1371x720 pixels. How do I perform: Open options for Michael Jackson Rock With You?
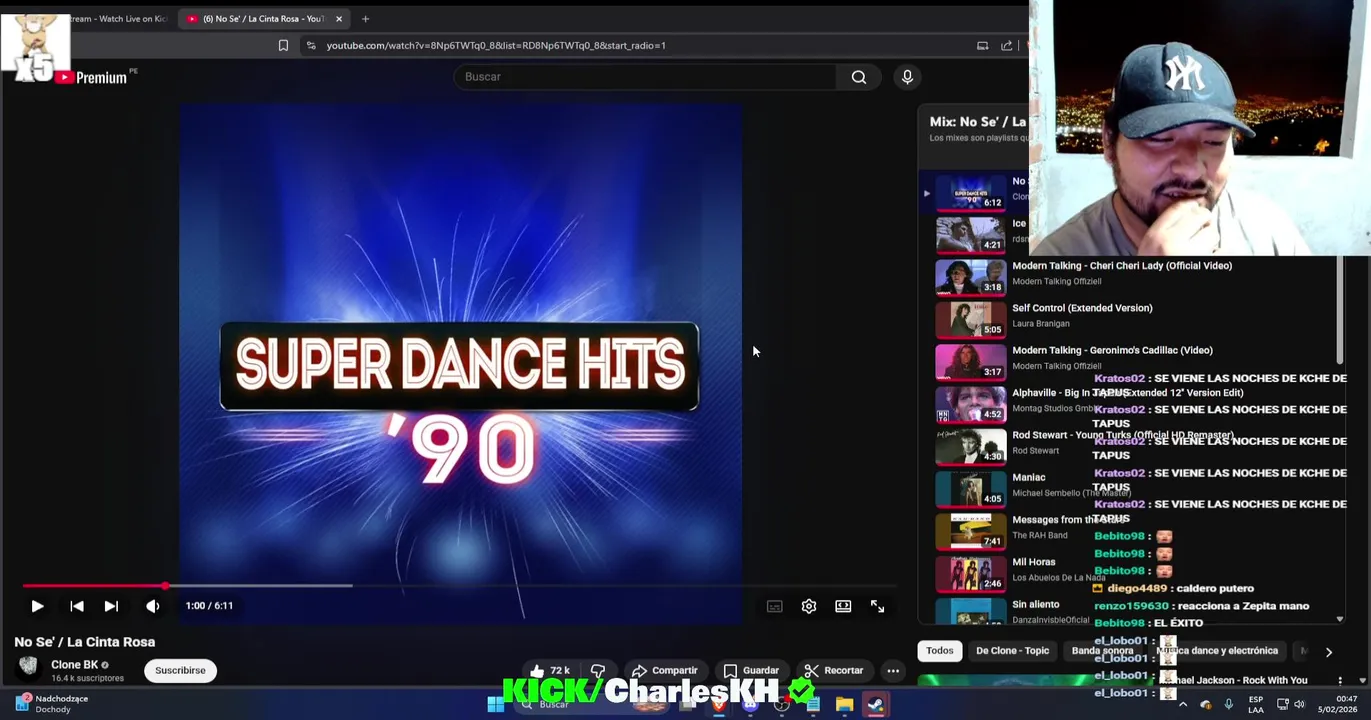[x=1340, y=680]
